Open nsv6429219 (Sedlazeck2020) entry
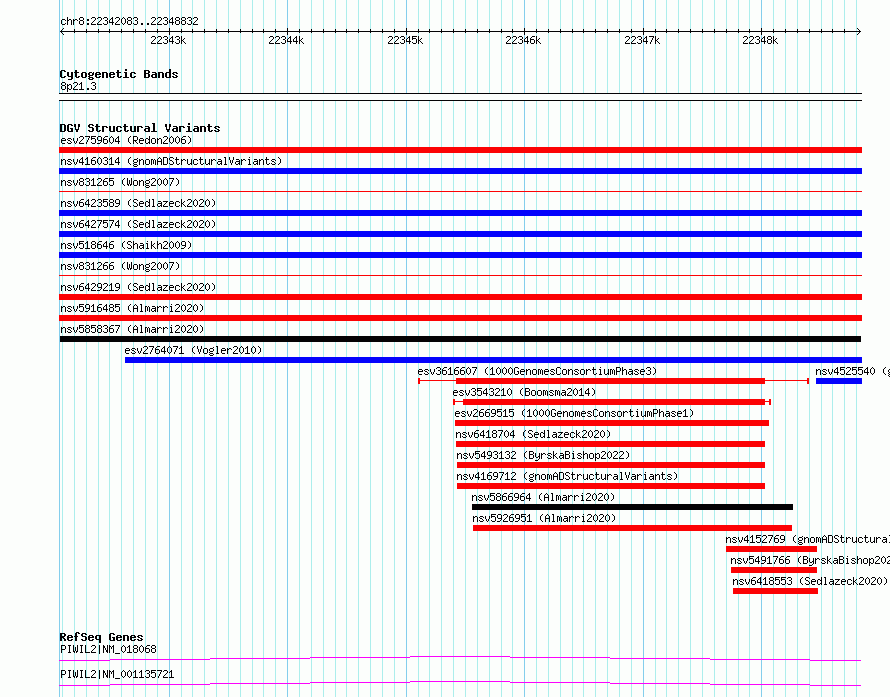The height and width of the screenshot is (697, 890). pyautogui.click(x=138, y=287)
